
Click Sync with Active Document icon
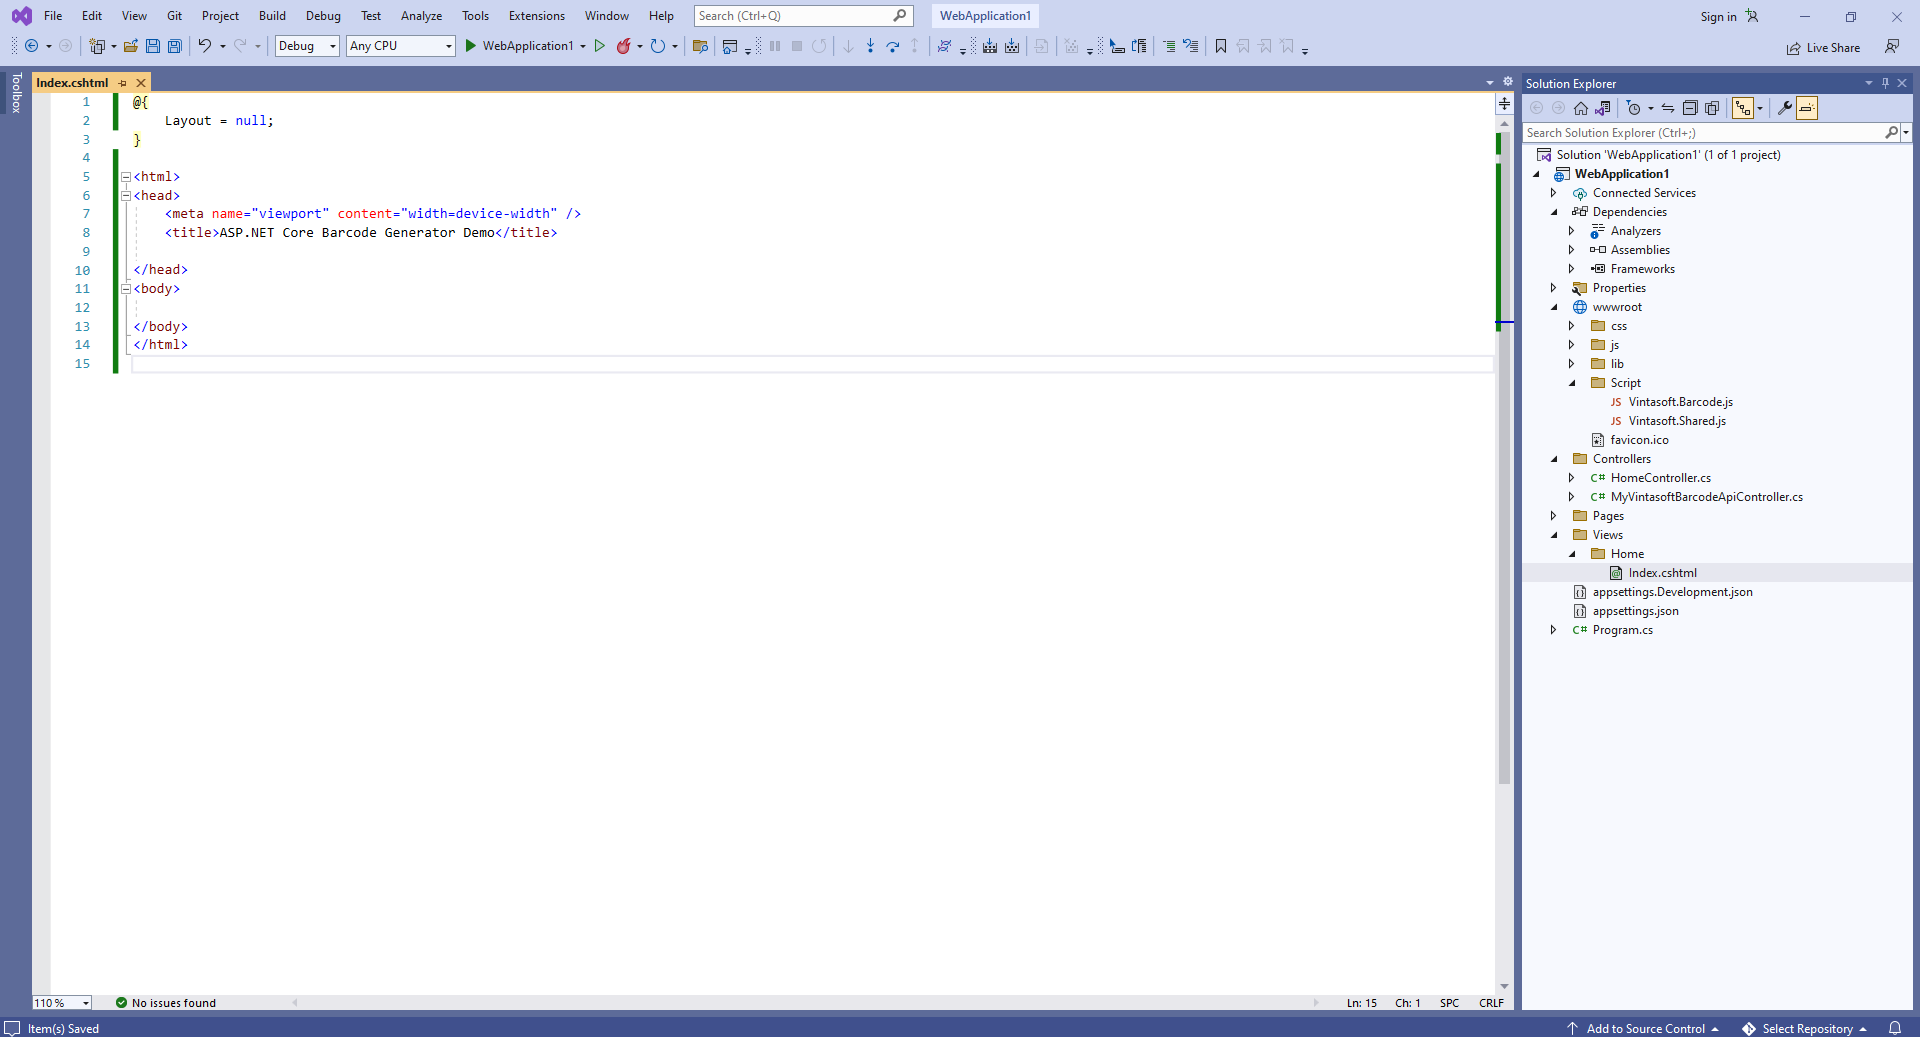click(x=1668, y=108)
